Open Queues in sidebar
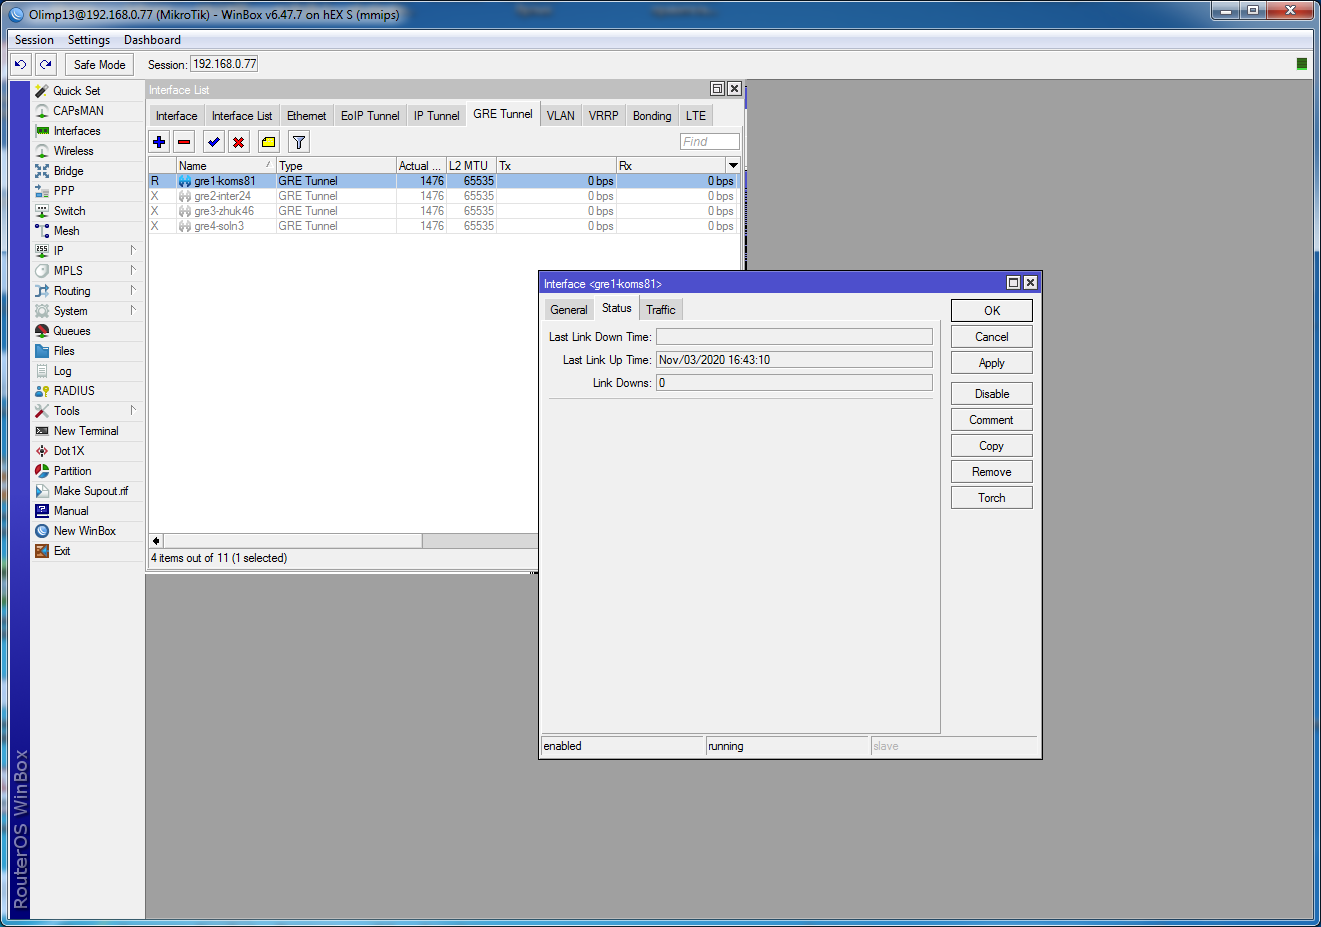Viewport: 1321px width, 927px height. (88, 331)
